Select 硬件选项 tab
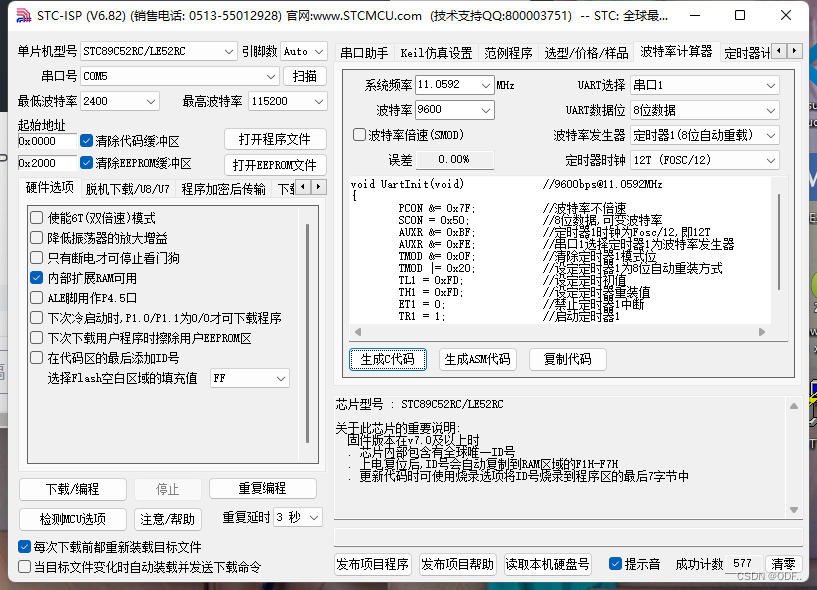817x590 pixels. point(49,187)
